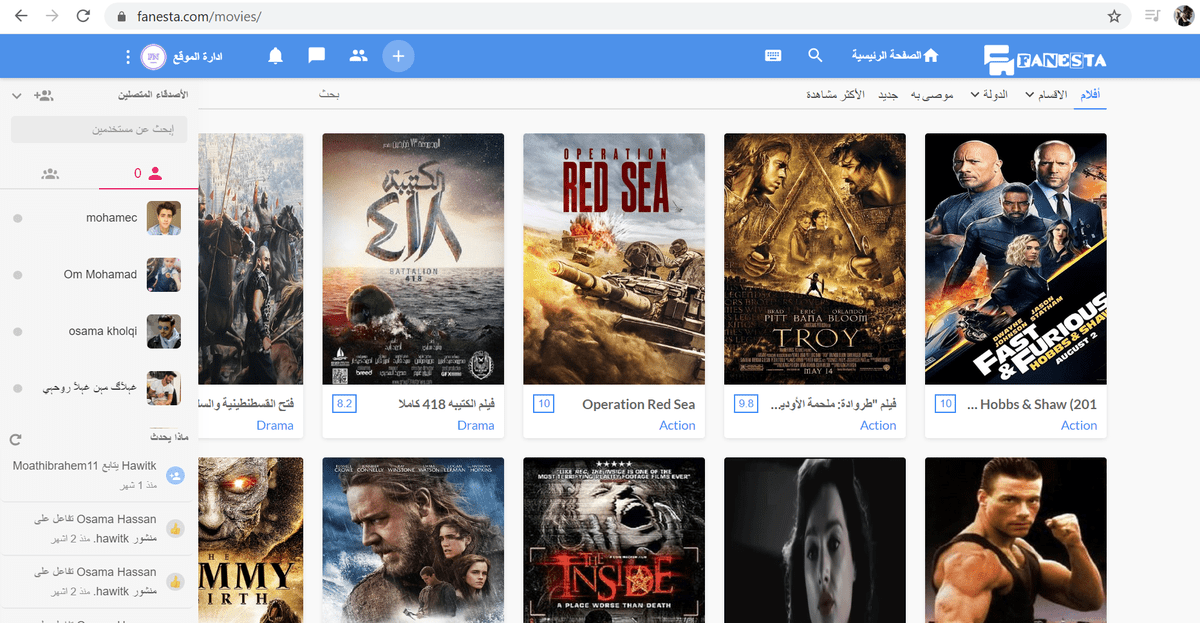
Task: Collapse the online friends panel chevron
Action: (16, 95)
